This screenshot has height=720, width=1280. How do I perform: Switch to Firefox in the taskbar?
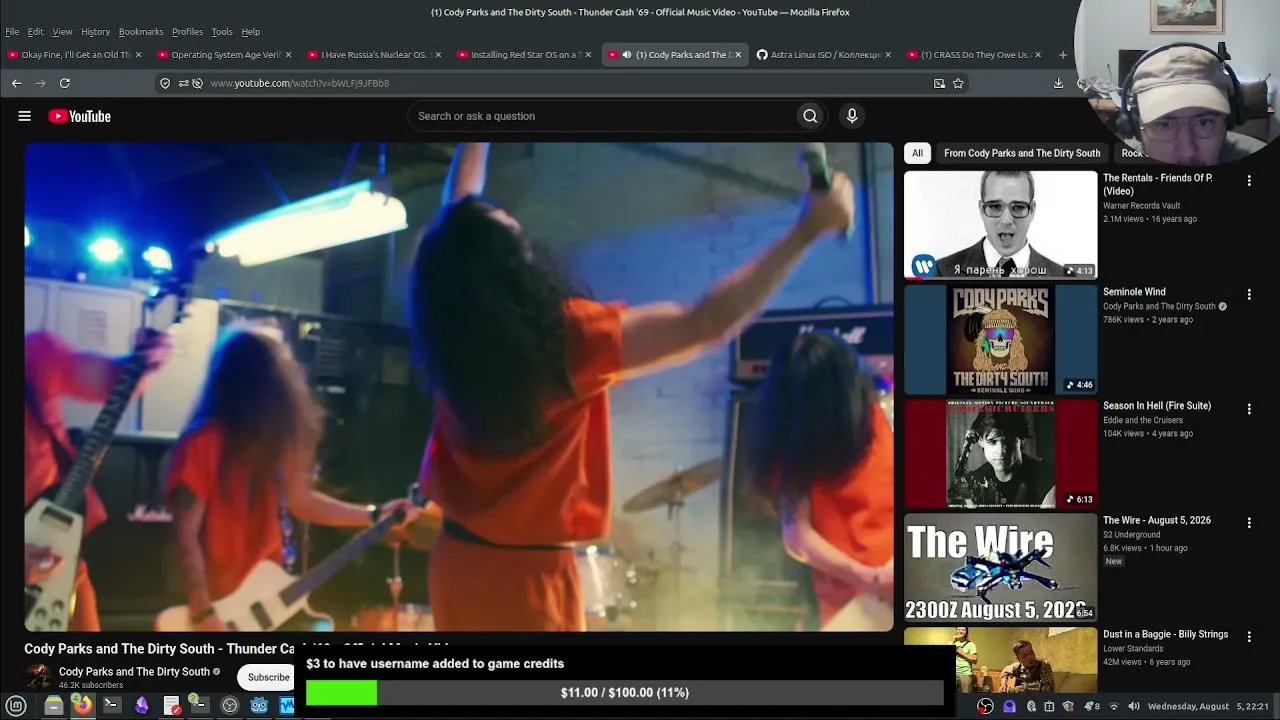pos(83,706)
